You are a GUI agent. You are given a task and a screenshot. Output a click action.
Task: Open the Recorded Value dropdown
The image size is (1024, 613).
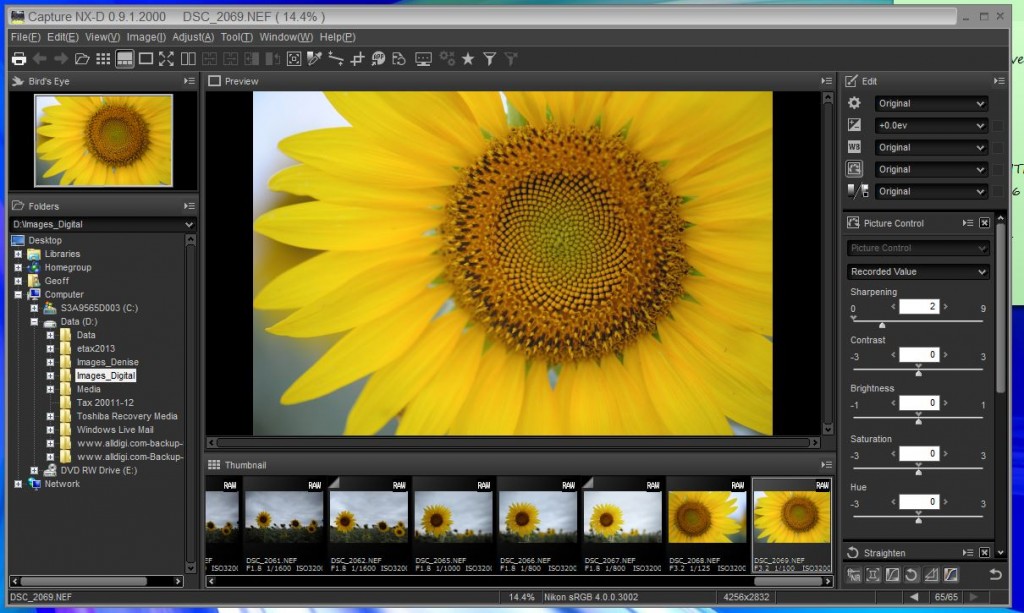pos(917,272)
